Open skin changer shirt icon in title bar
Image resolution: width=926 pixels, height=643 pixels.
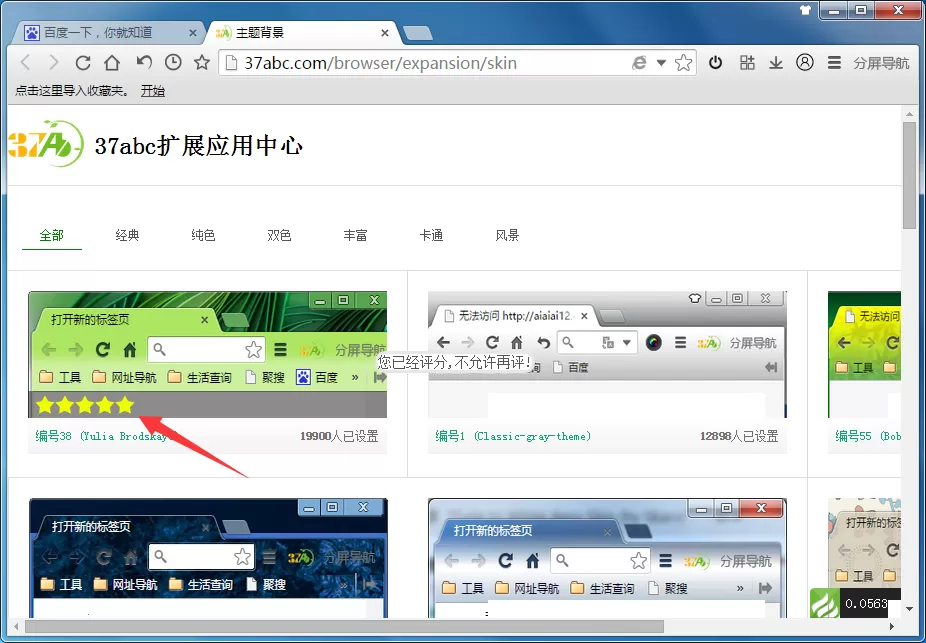click(805, 10)
